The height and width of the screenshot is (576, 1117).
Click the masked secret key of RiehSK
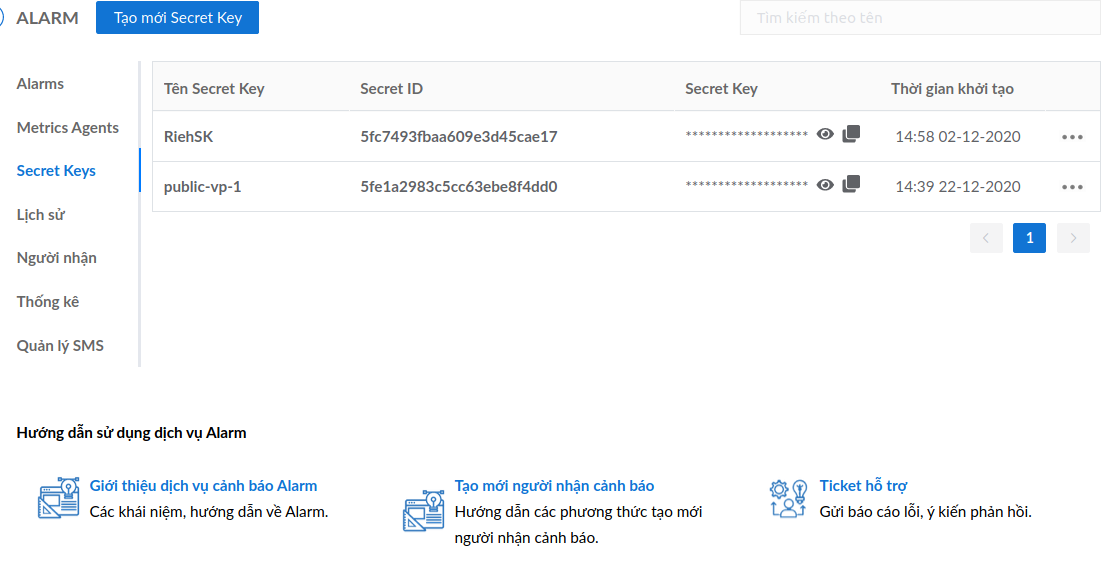coord(747,134)
